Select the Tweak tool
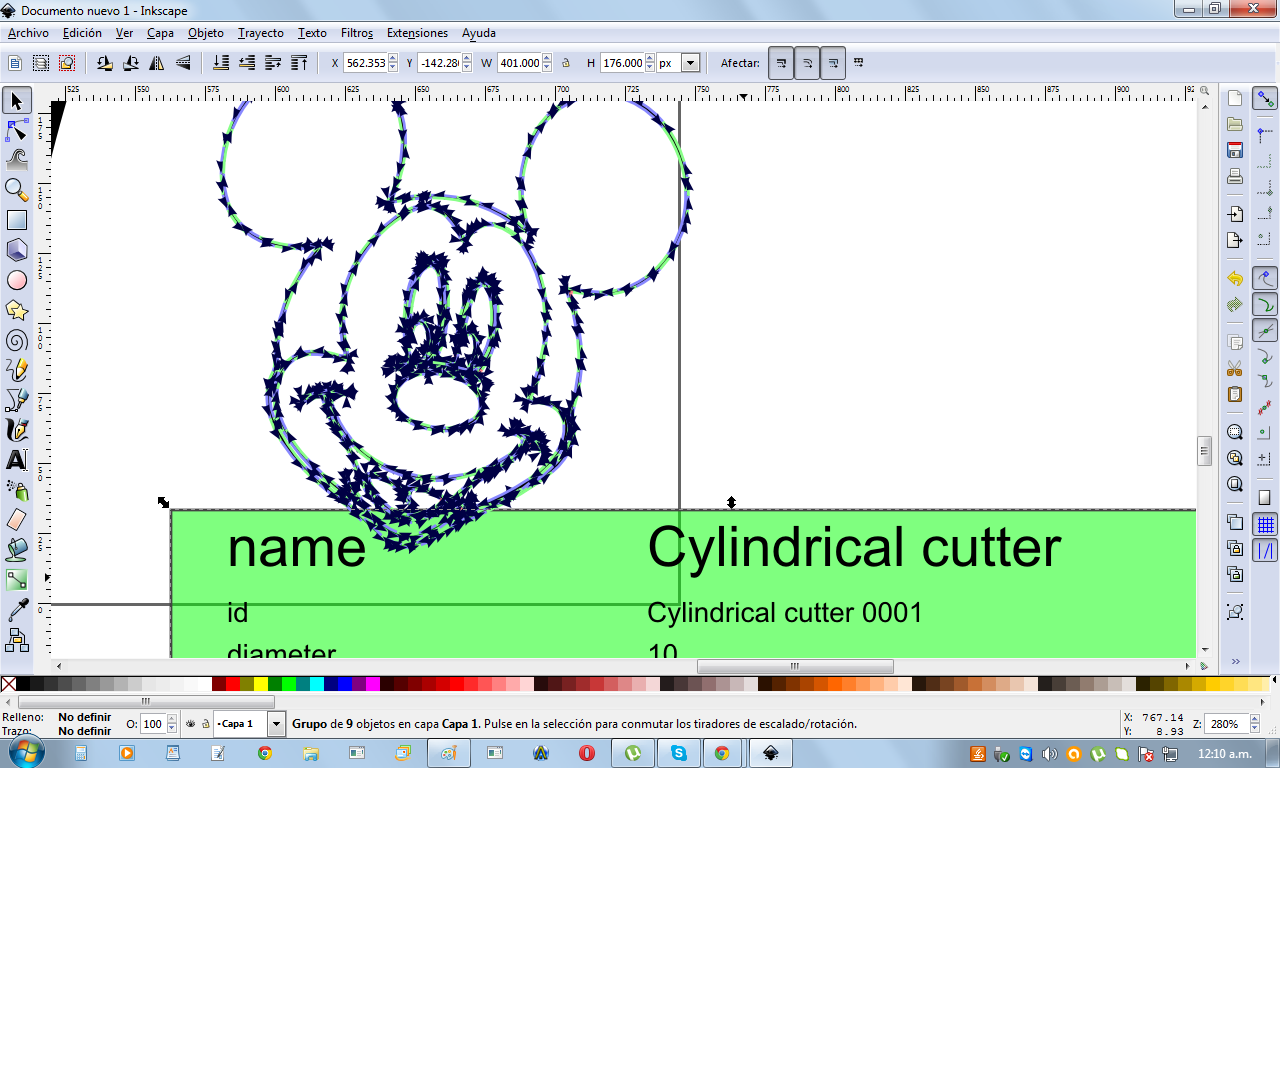1280x1078 pixels. pos(17,159)
